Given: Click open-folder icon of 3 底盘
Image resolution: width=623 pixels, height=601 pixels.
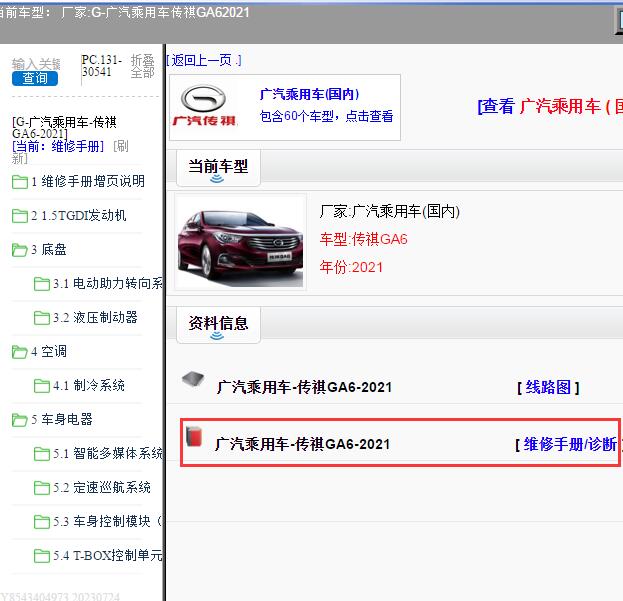Looking at the screenshot, I should tap(20, 250).
